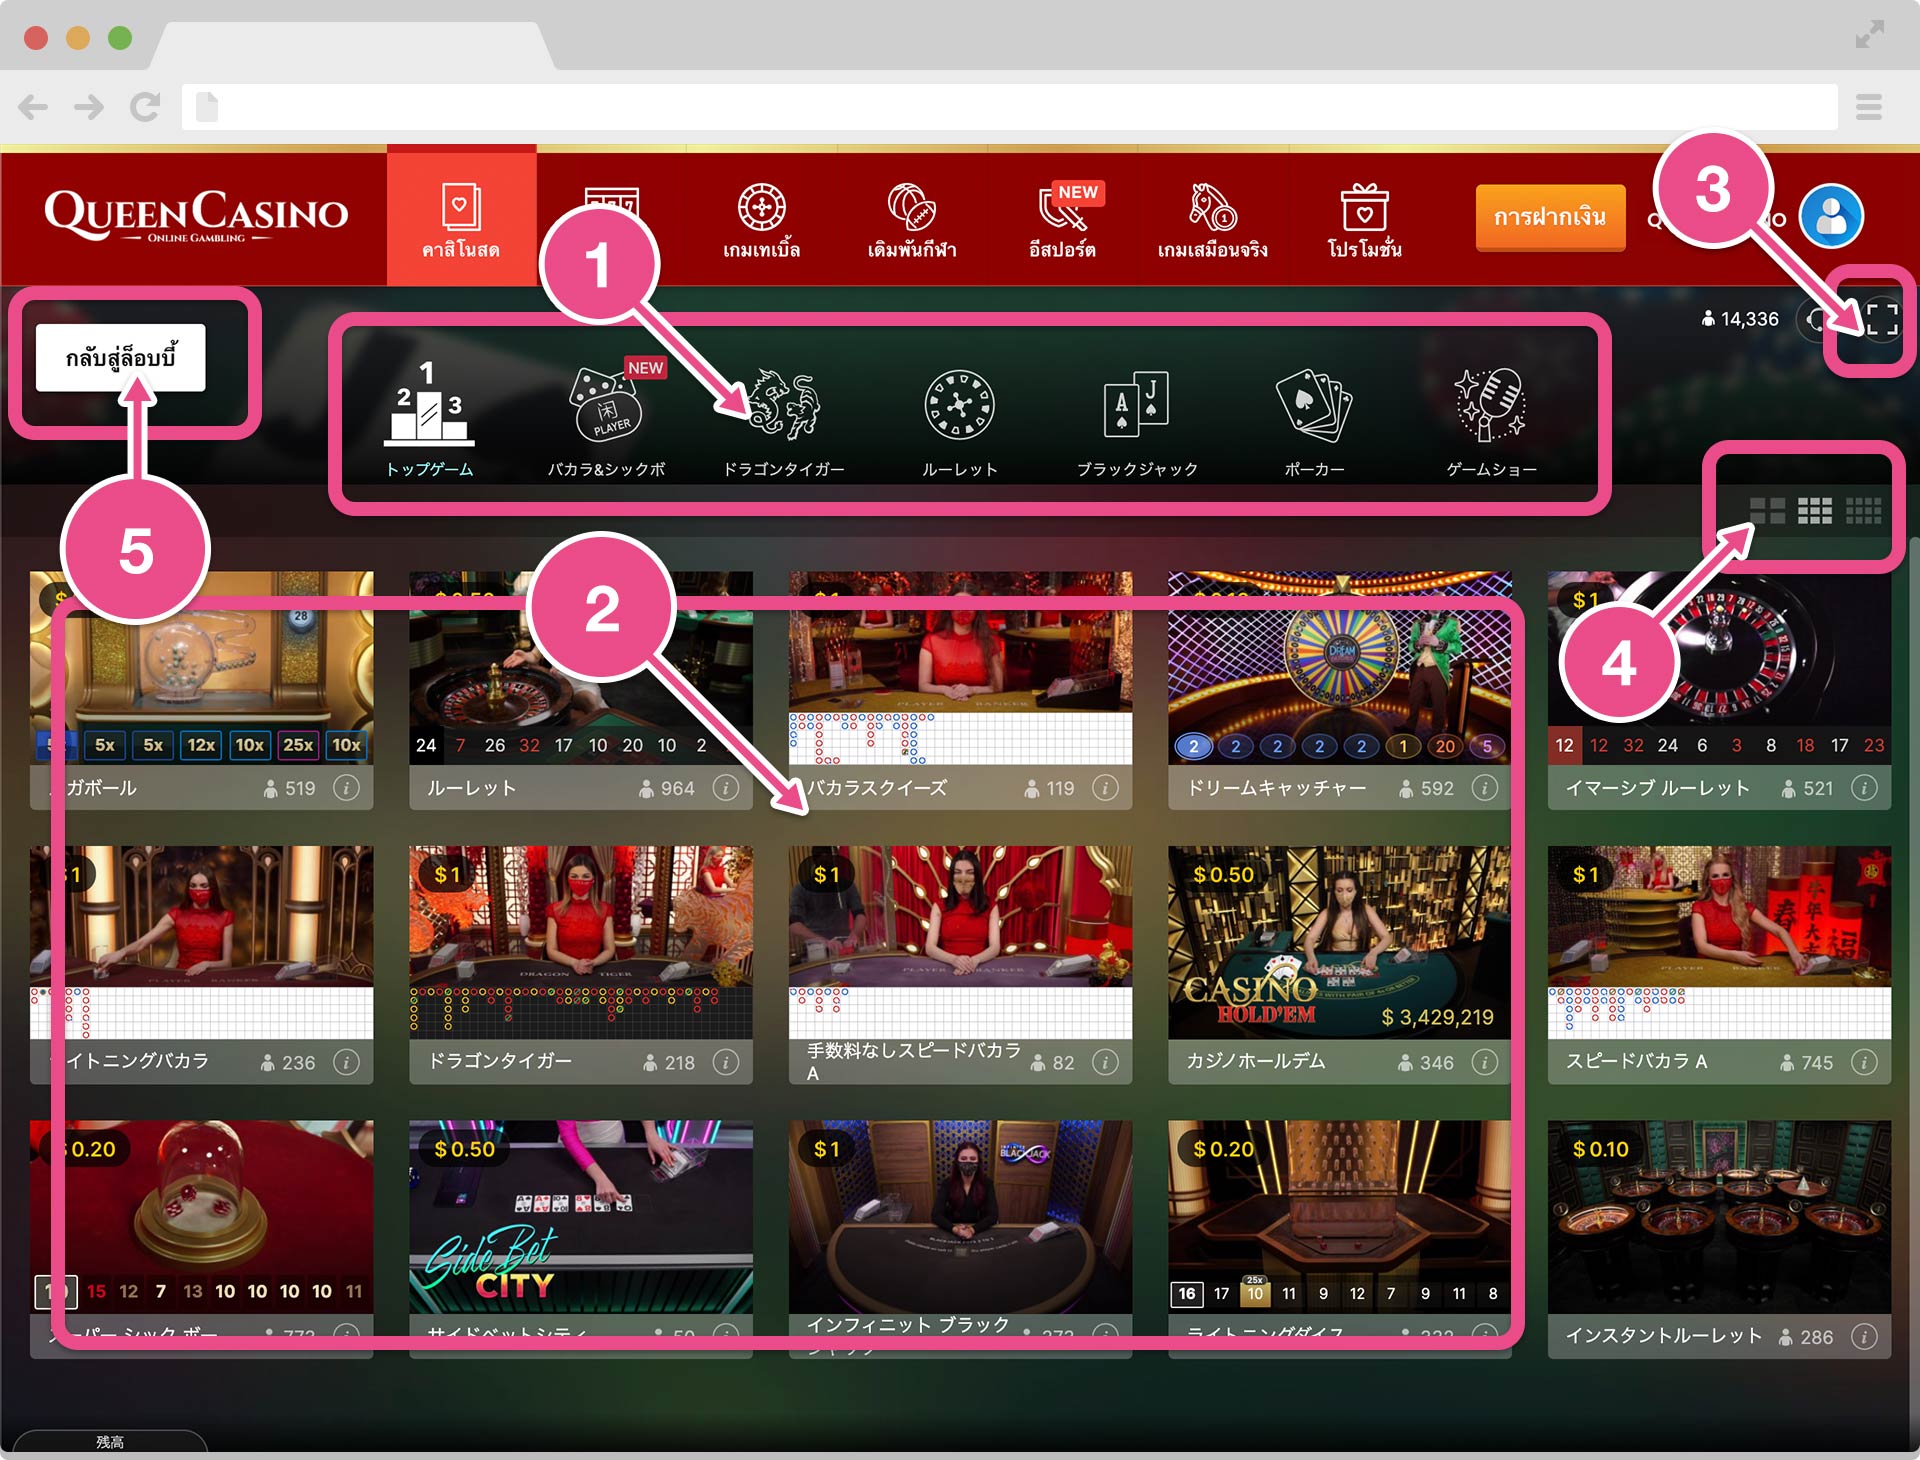Open the ルーレット game thumbnail

point(581,667)
